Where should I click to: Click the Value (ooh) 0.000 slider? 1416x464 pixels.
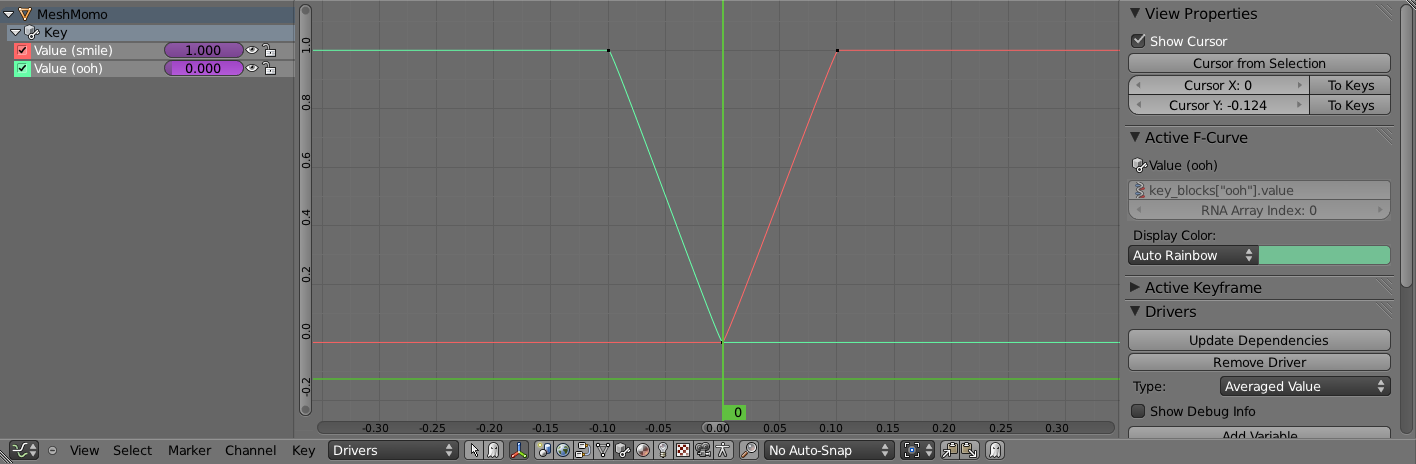pyautogui.click(x=204, y=68)
